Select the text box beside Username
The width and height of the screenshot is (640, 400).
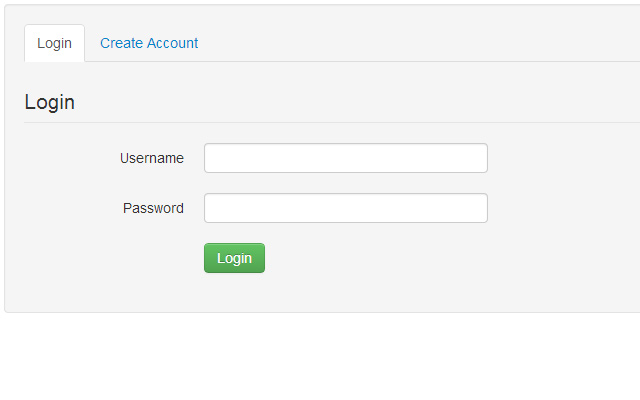tap(346, 158)
